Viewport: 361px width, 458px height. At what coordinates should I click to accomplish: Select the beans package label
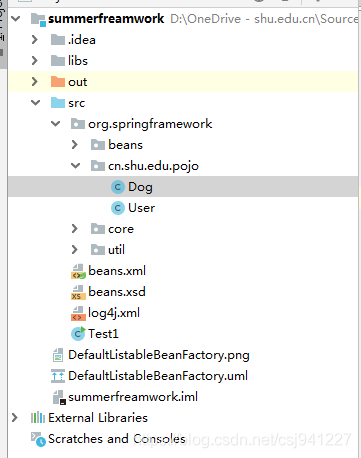(125, 145)
